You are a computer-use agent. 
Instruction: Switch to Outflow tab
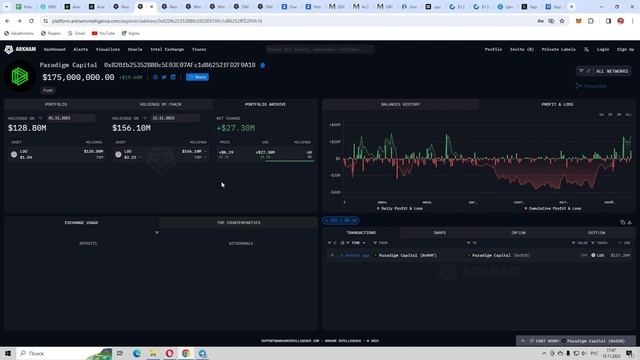coord(596,233)
